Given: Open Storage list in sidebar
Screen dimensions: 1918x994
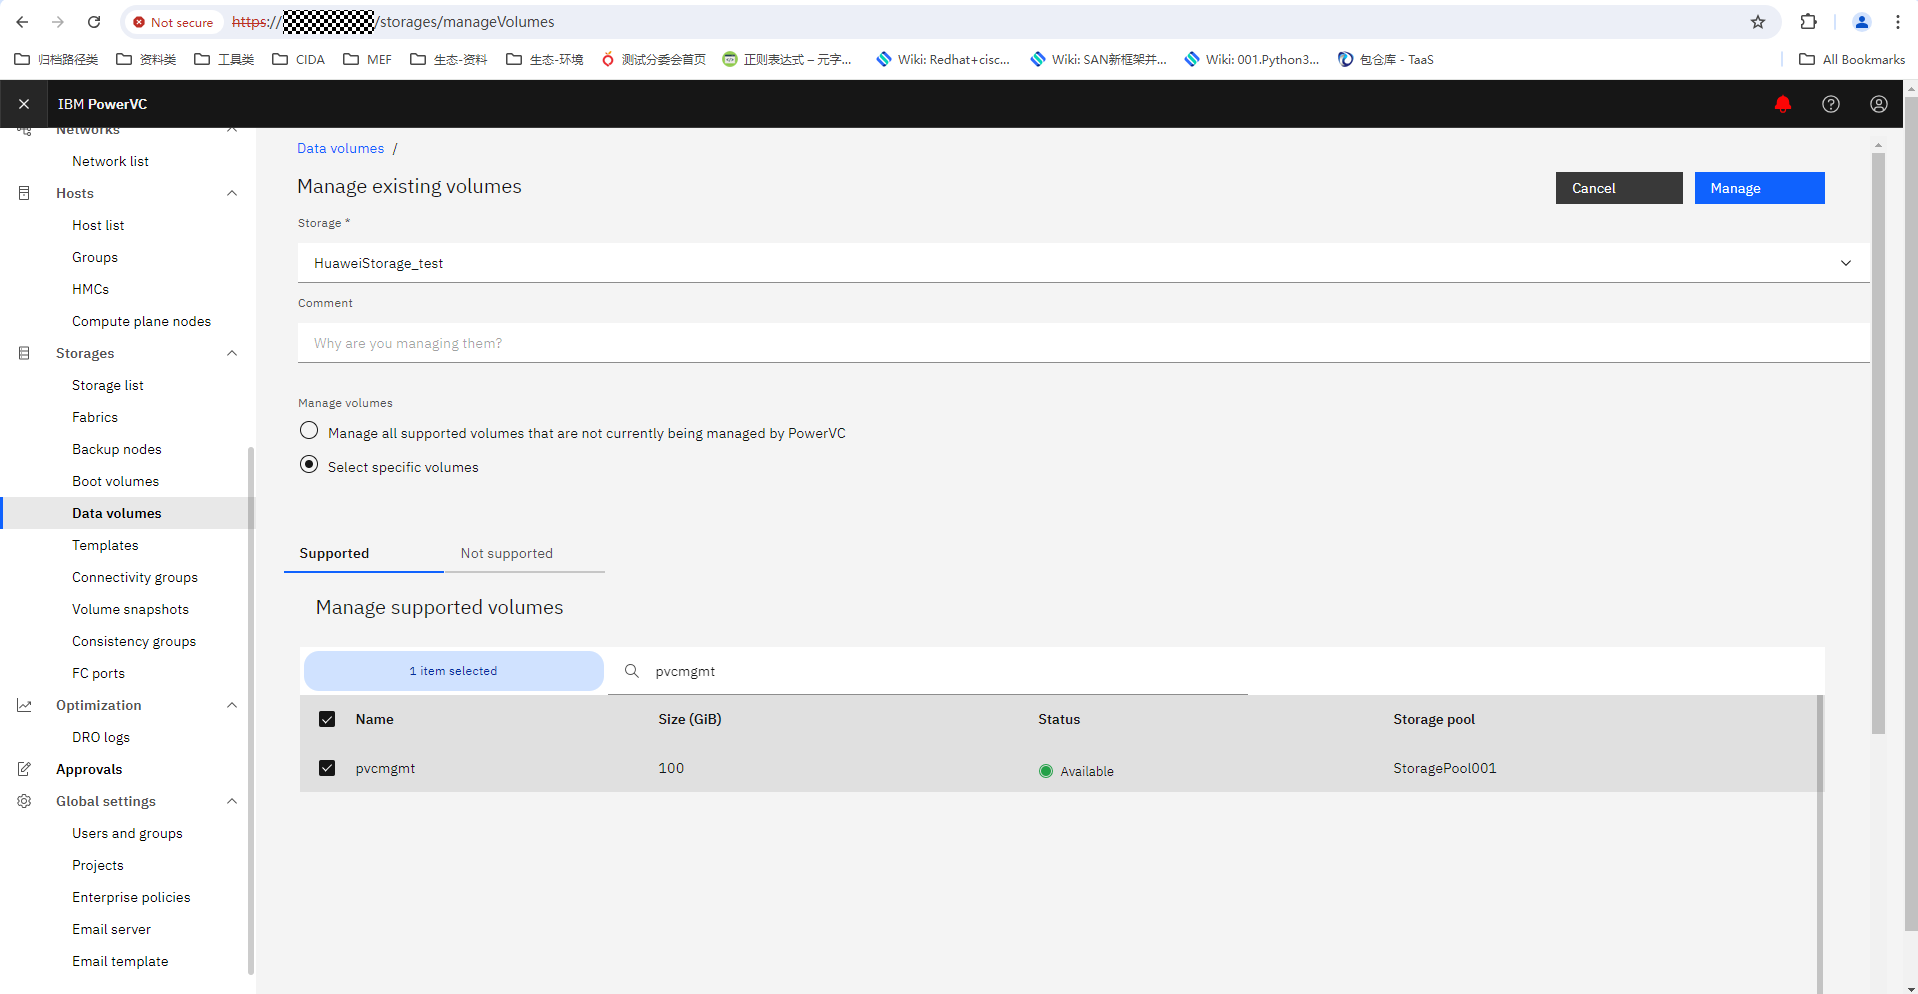Looking at the screenshot, I should click(108, 385).
